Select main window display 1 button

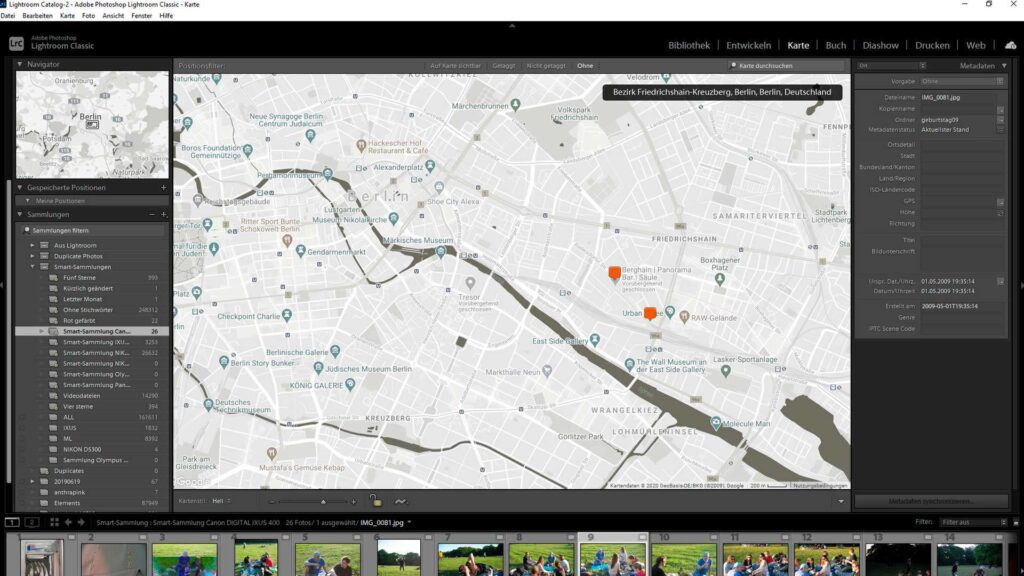12,522
